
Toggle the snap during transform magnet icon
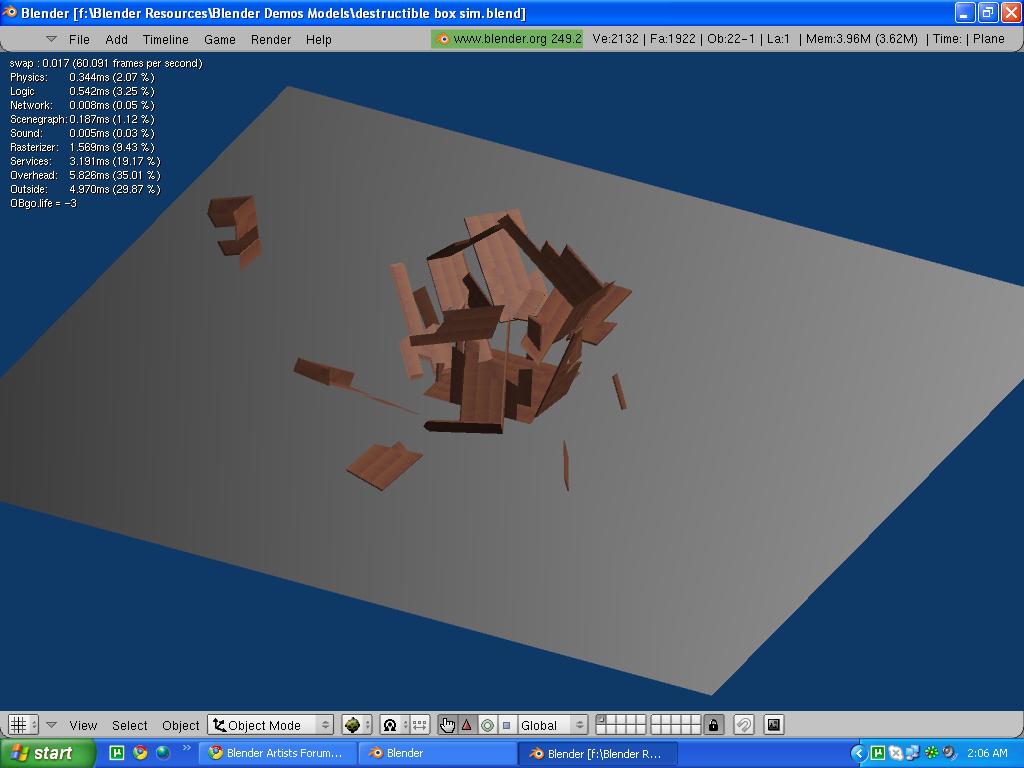[x=744, y=725]
